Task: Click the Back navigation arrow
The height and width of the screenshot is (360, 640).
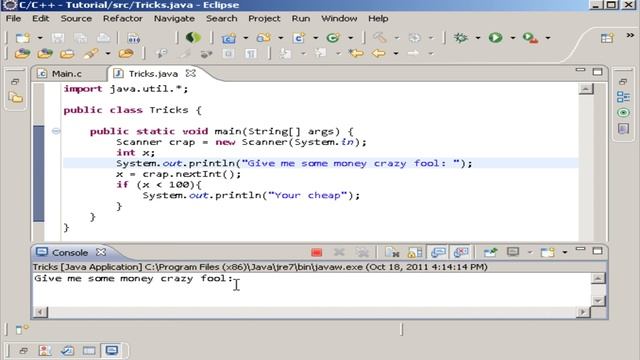Action: [x=378, y=53]
